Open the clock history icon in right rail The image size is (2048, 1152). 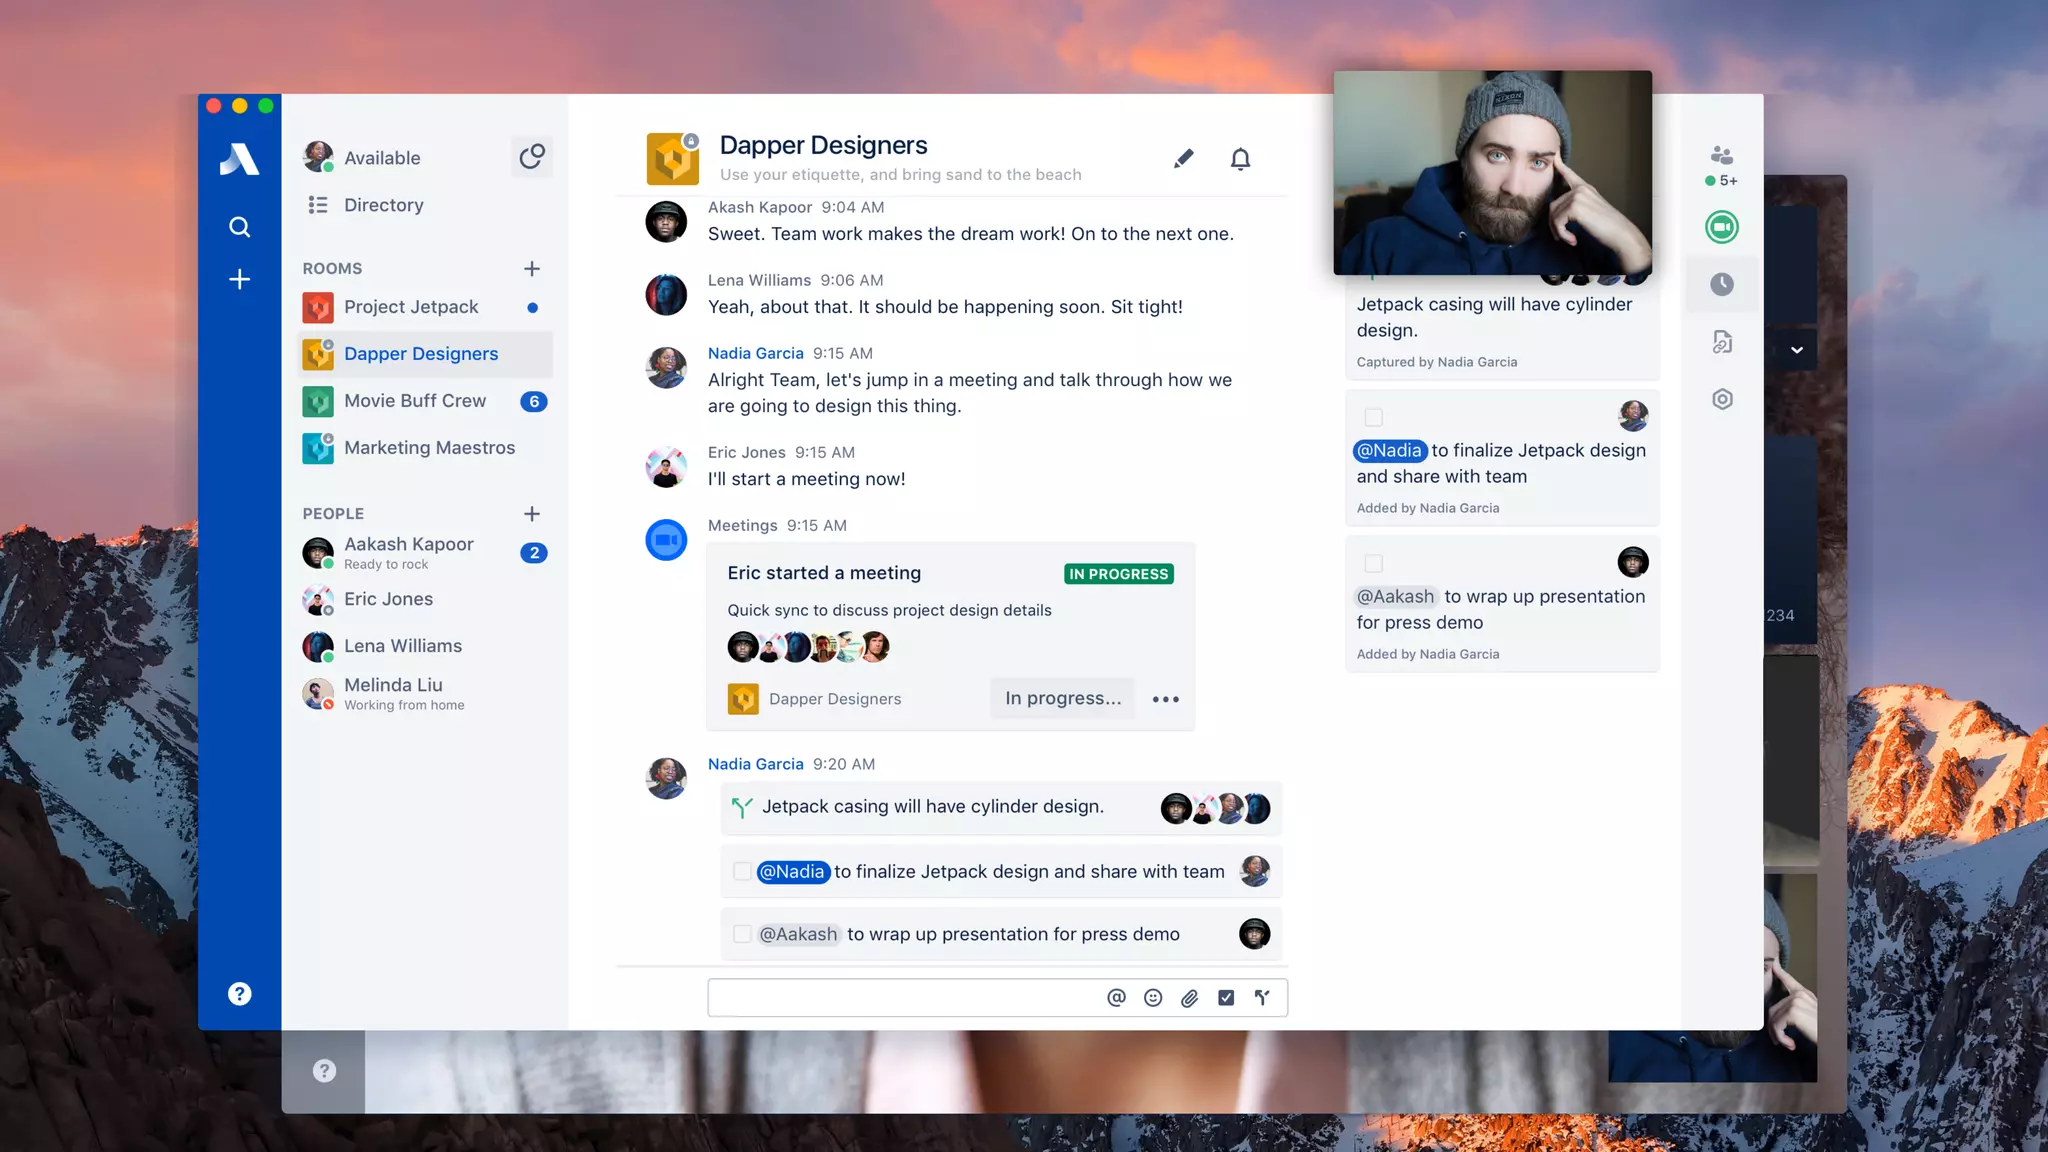point(1721,284)
